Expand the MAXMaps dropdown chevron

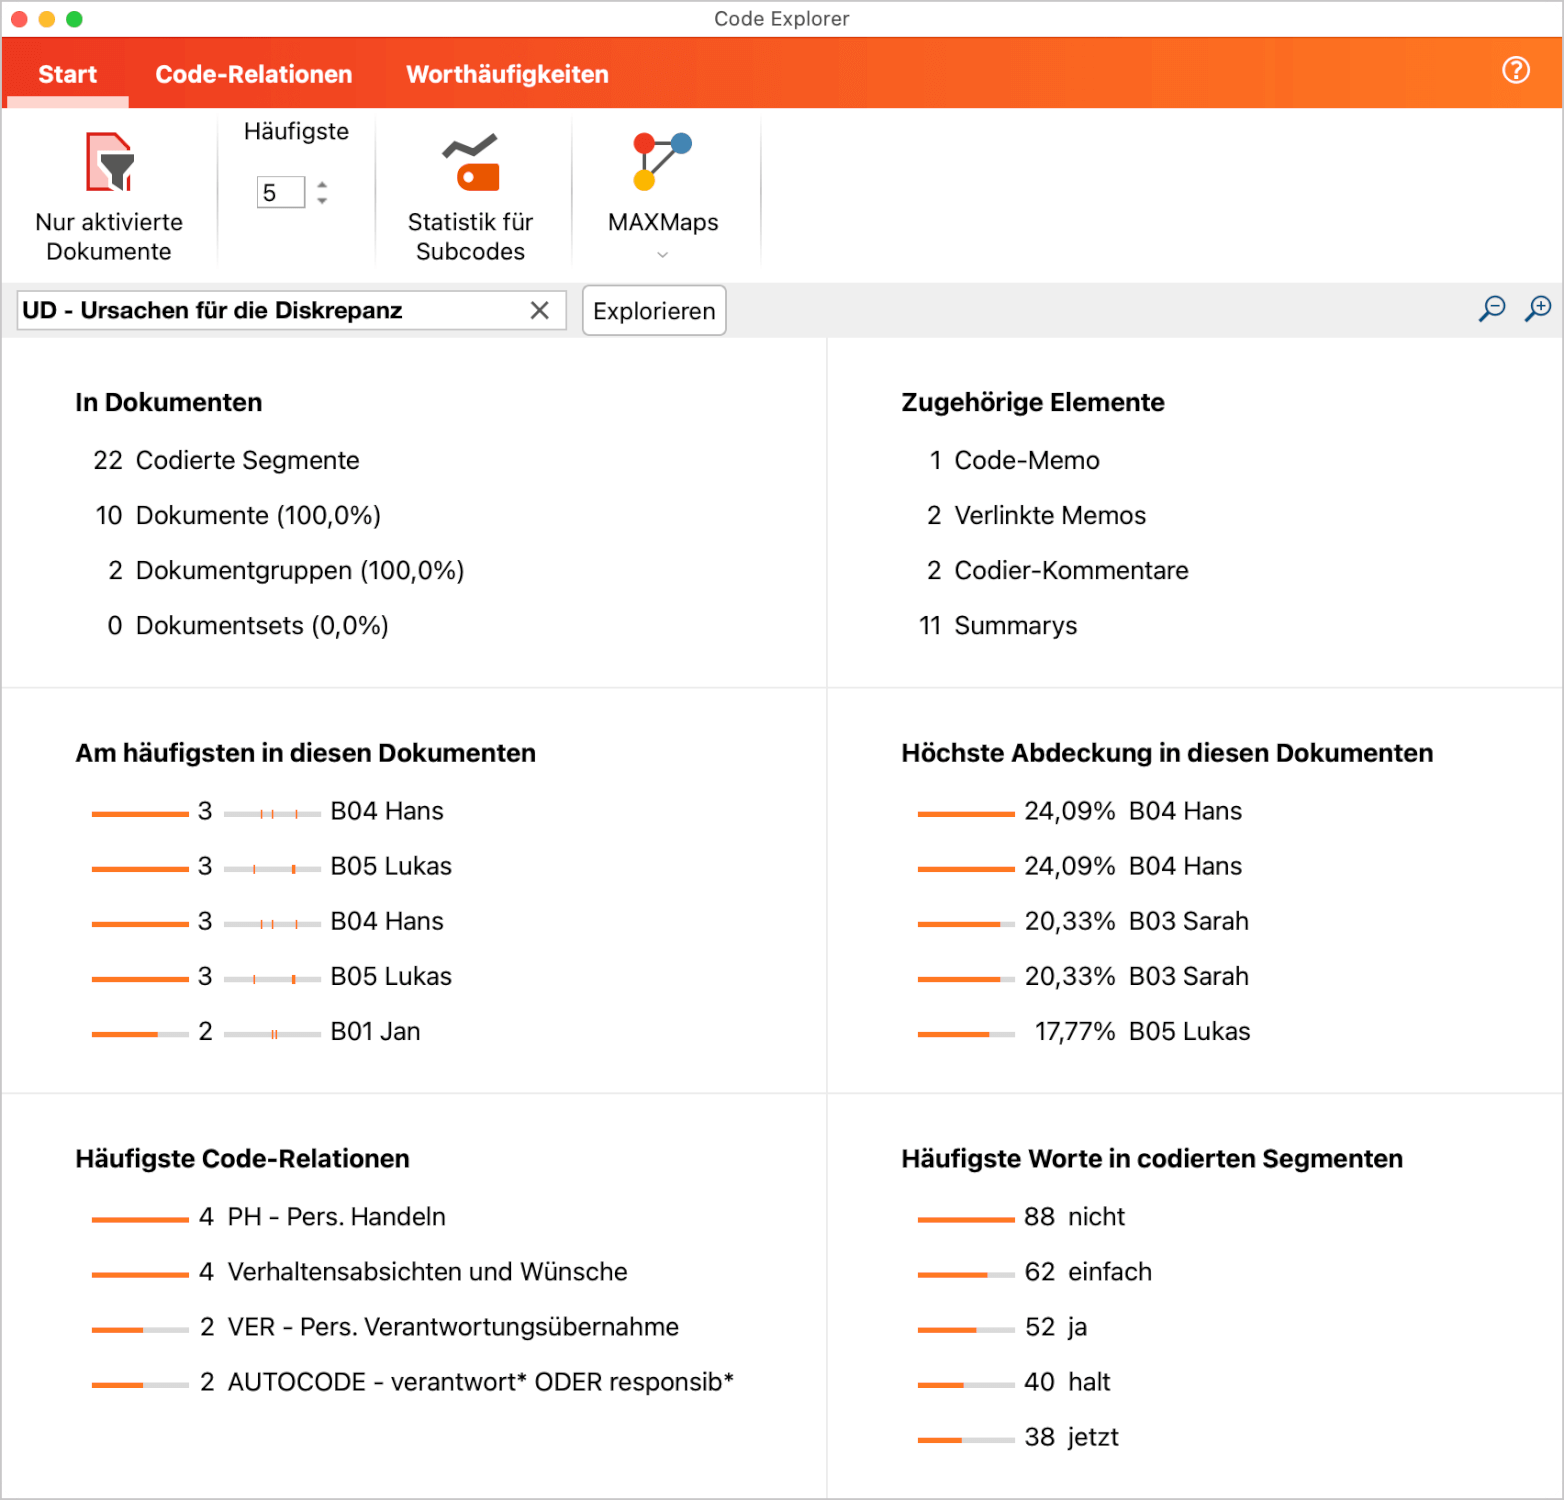[662, 255]
